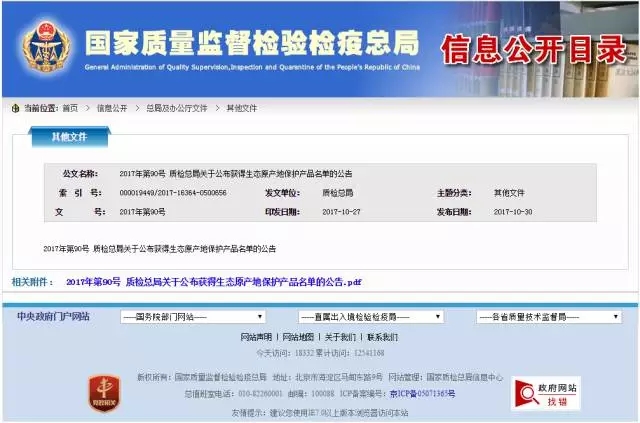Click the 公文名称 title text in the gray table
This screenshot has width=640, height=423.
click(236, 174)
